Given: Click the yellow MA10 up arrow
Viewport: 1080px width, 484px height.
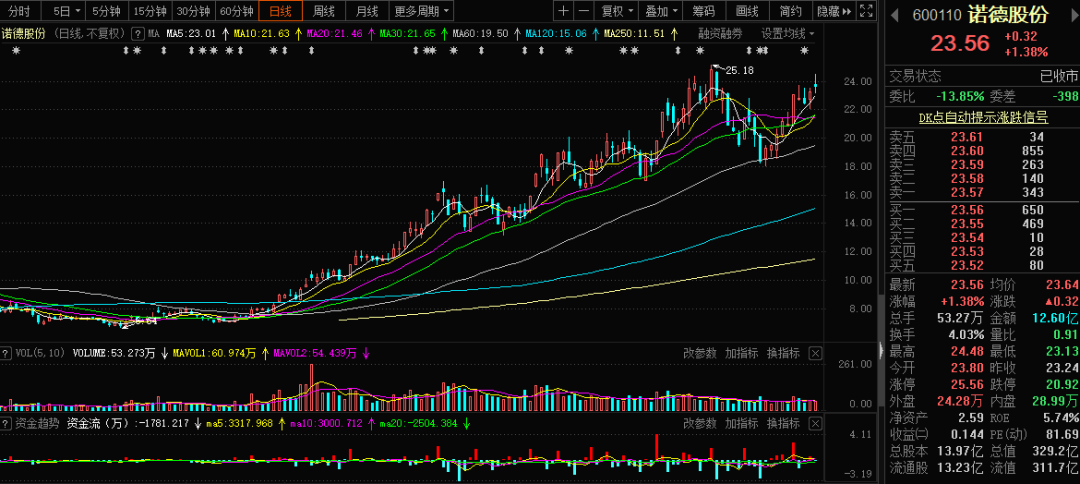Looking at the screenshot, I should (x=298, y=33).
